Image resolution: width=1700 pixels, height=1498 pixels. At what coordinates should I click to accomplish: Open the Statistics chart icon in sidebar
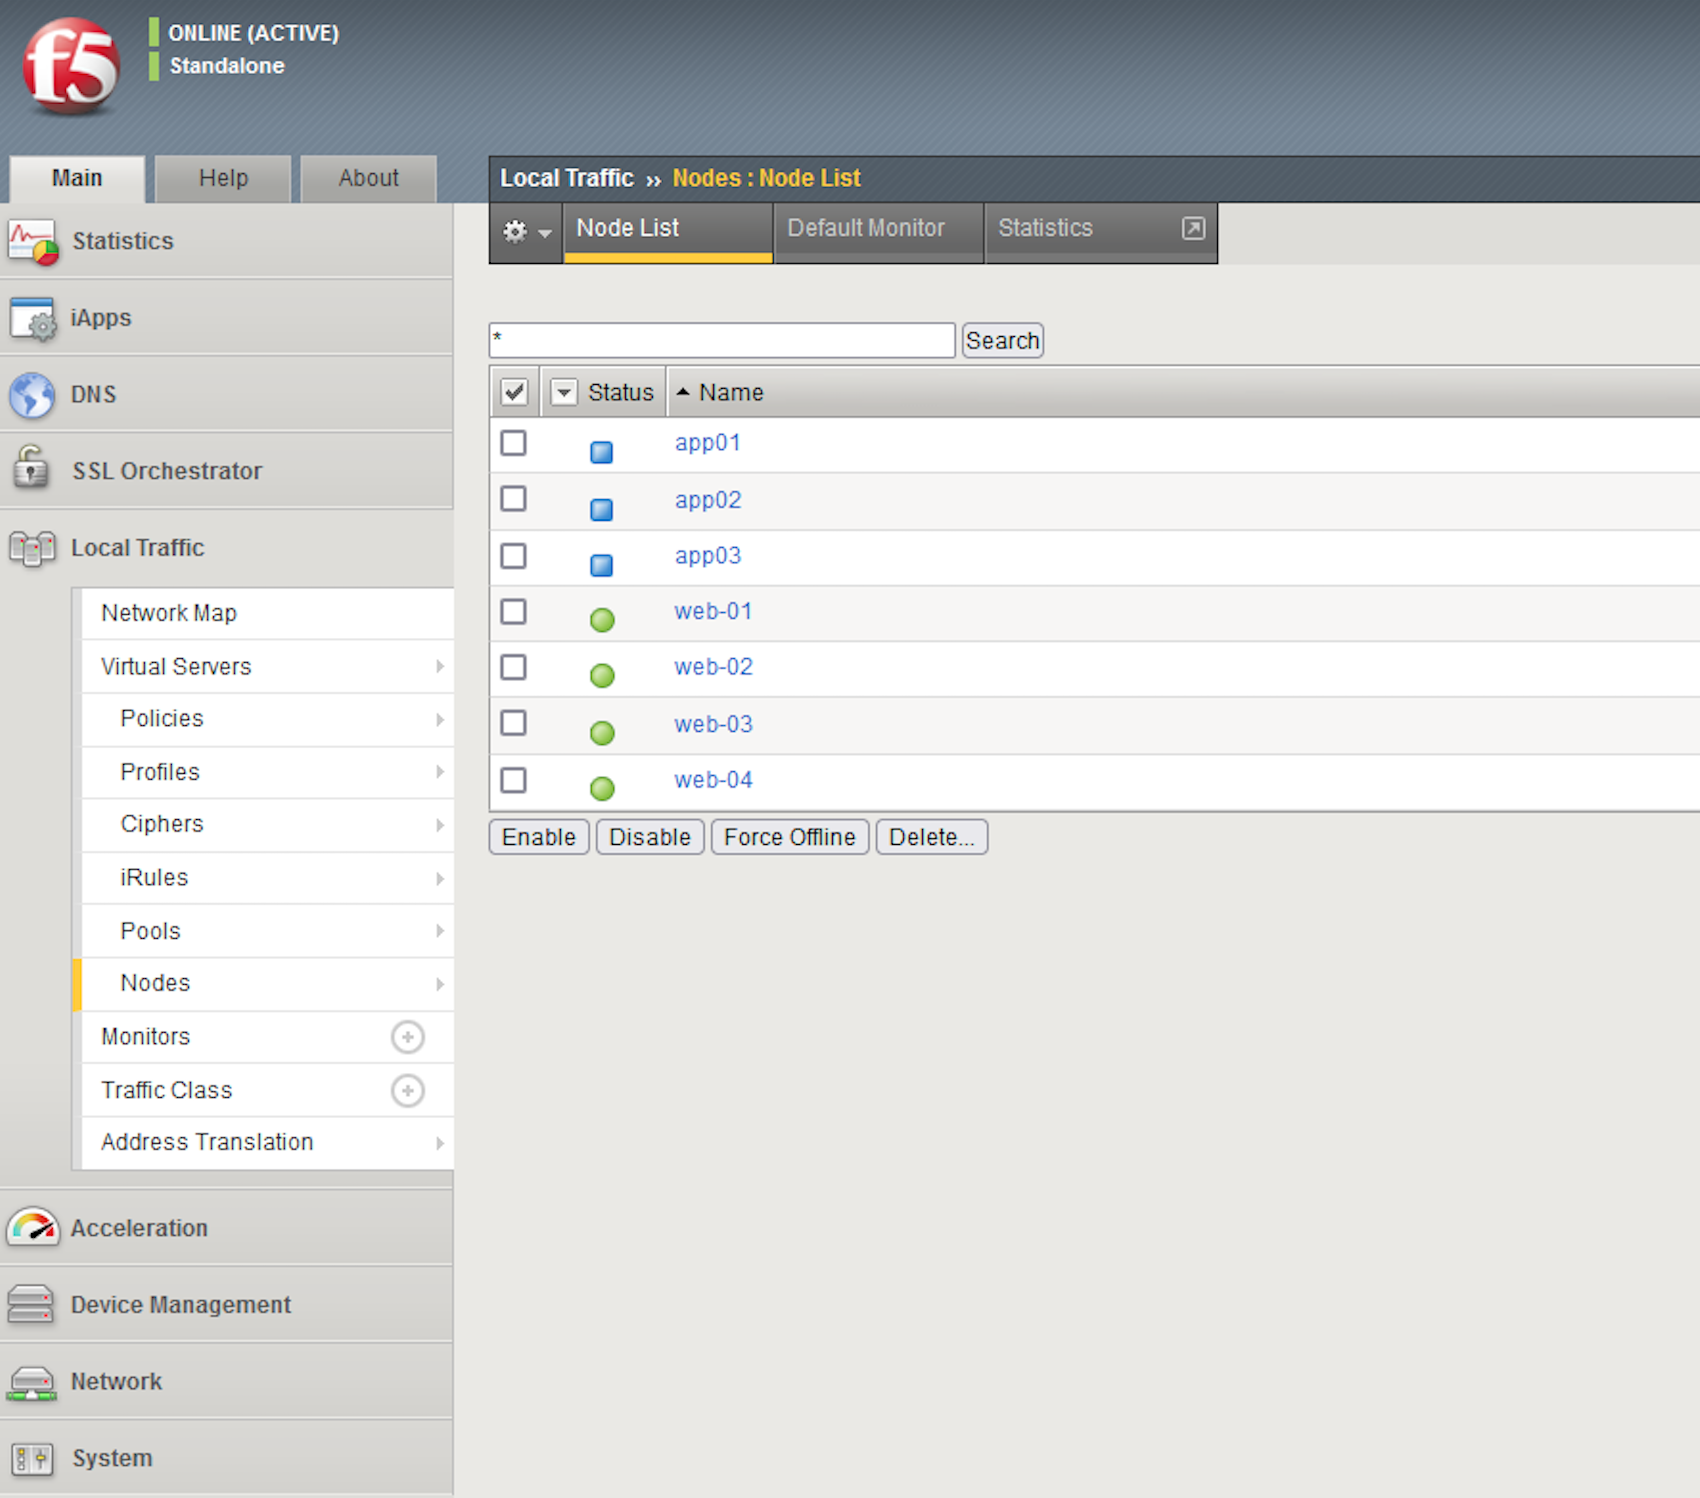coord(32,242)
